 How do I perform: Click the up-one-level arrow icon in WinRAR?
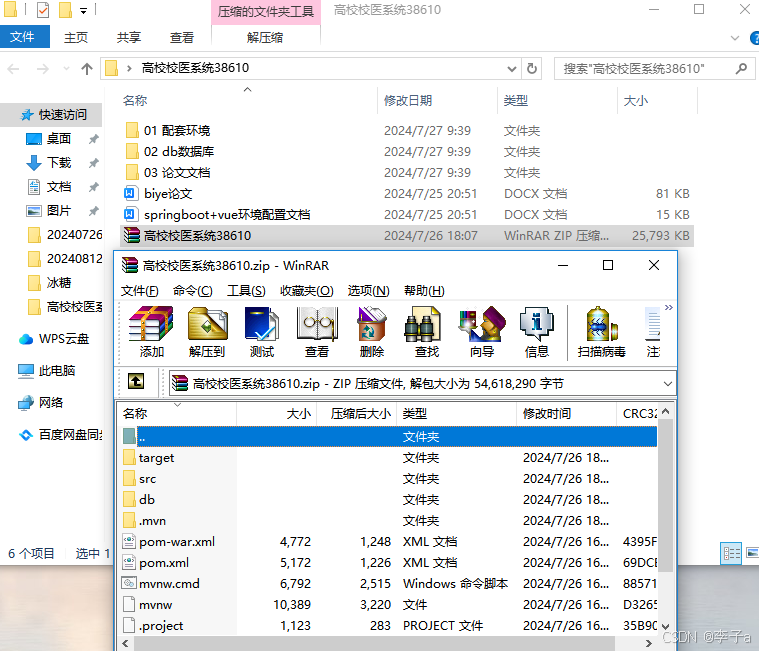click(x=136, y=381)
